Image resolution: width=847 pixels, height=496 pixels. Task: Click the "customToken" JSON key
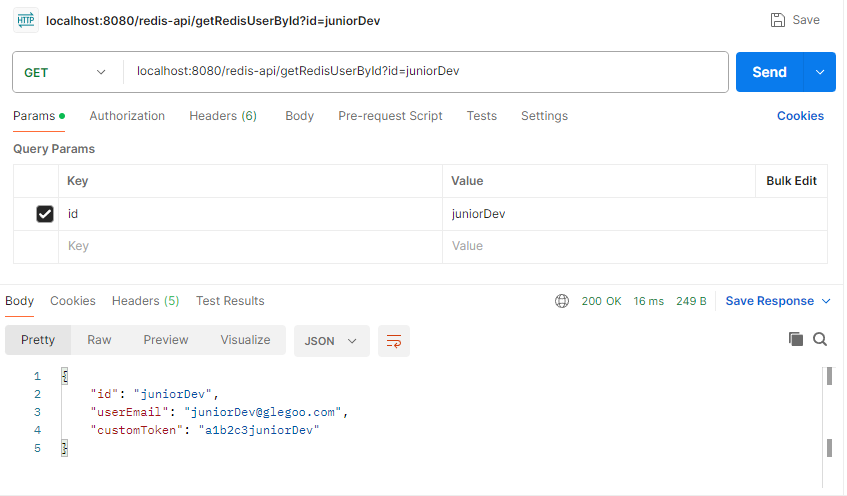pos(136,430)
